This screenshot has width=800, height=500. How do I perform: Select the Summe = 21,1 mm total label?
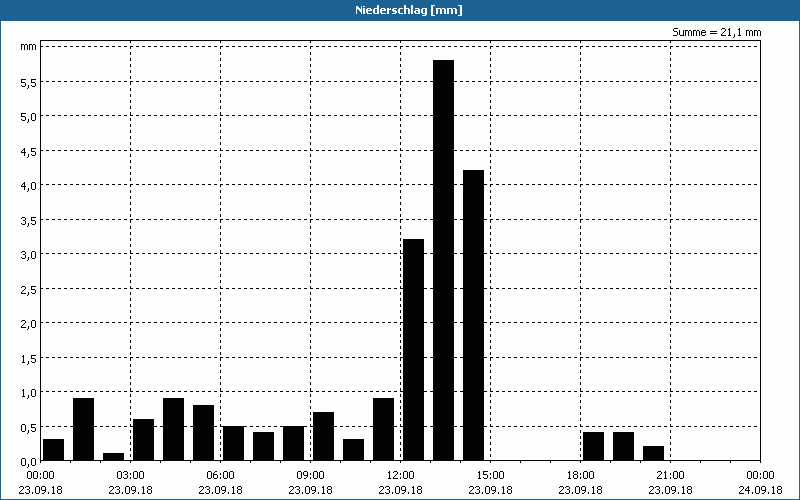point(716,32)
